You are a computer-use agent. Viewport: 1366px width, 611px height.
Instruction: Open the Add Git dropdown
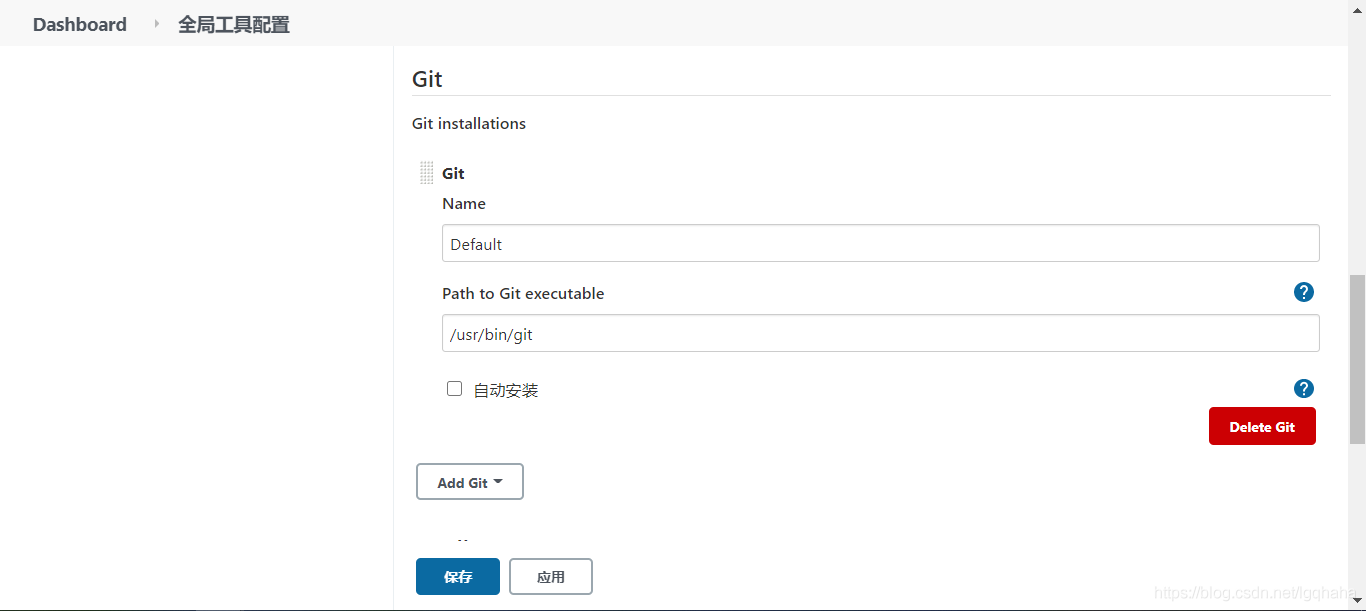(x=470, y=482)
